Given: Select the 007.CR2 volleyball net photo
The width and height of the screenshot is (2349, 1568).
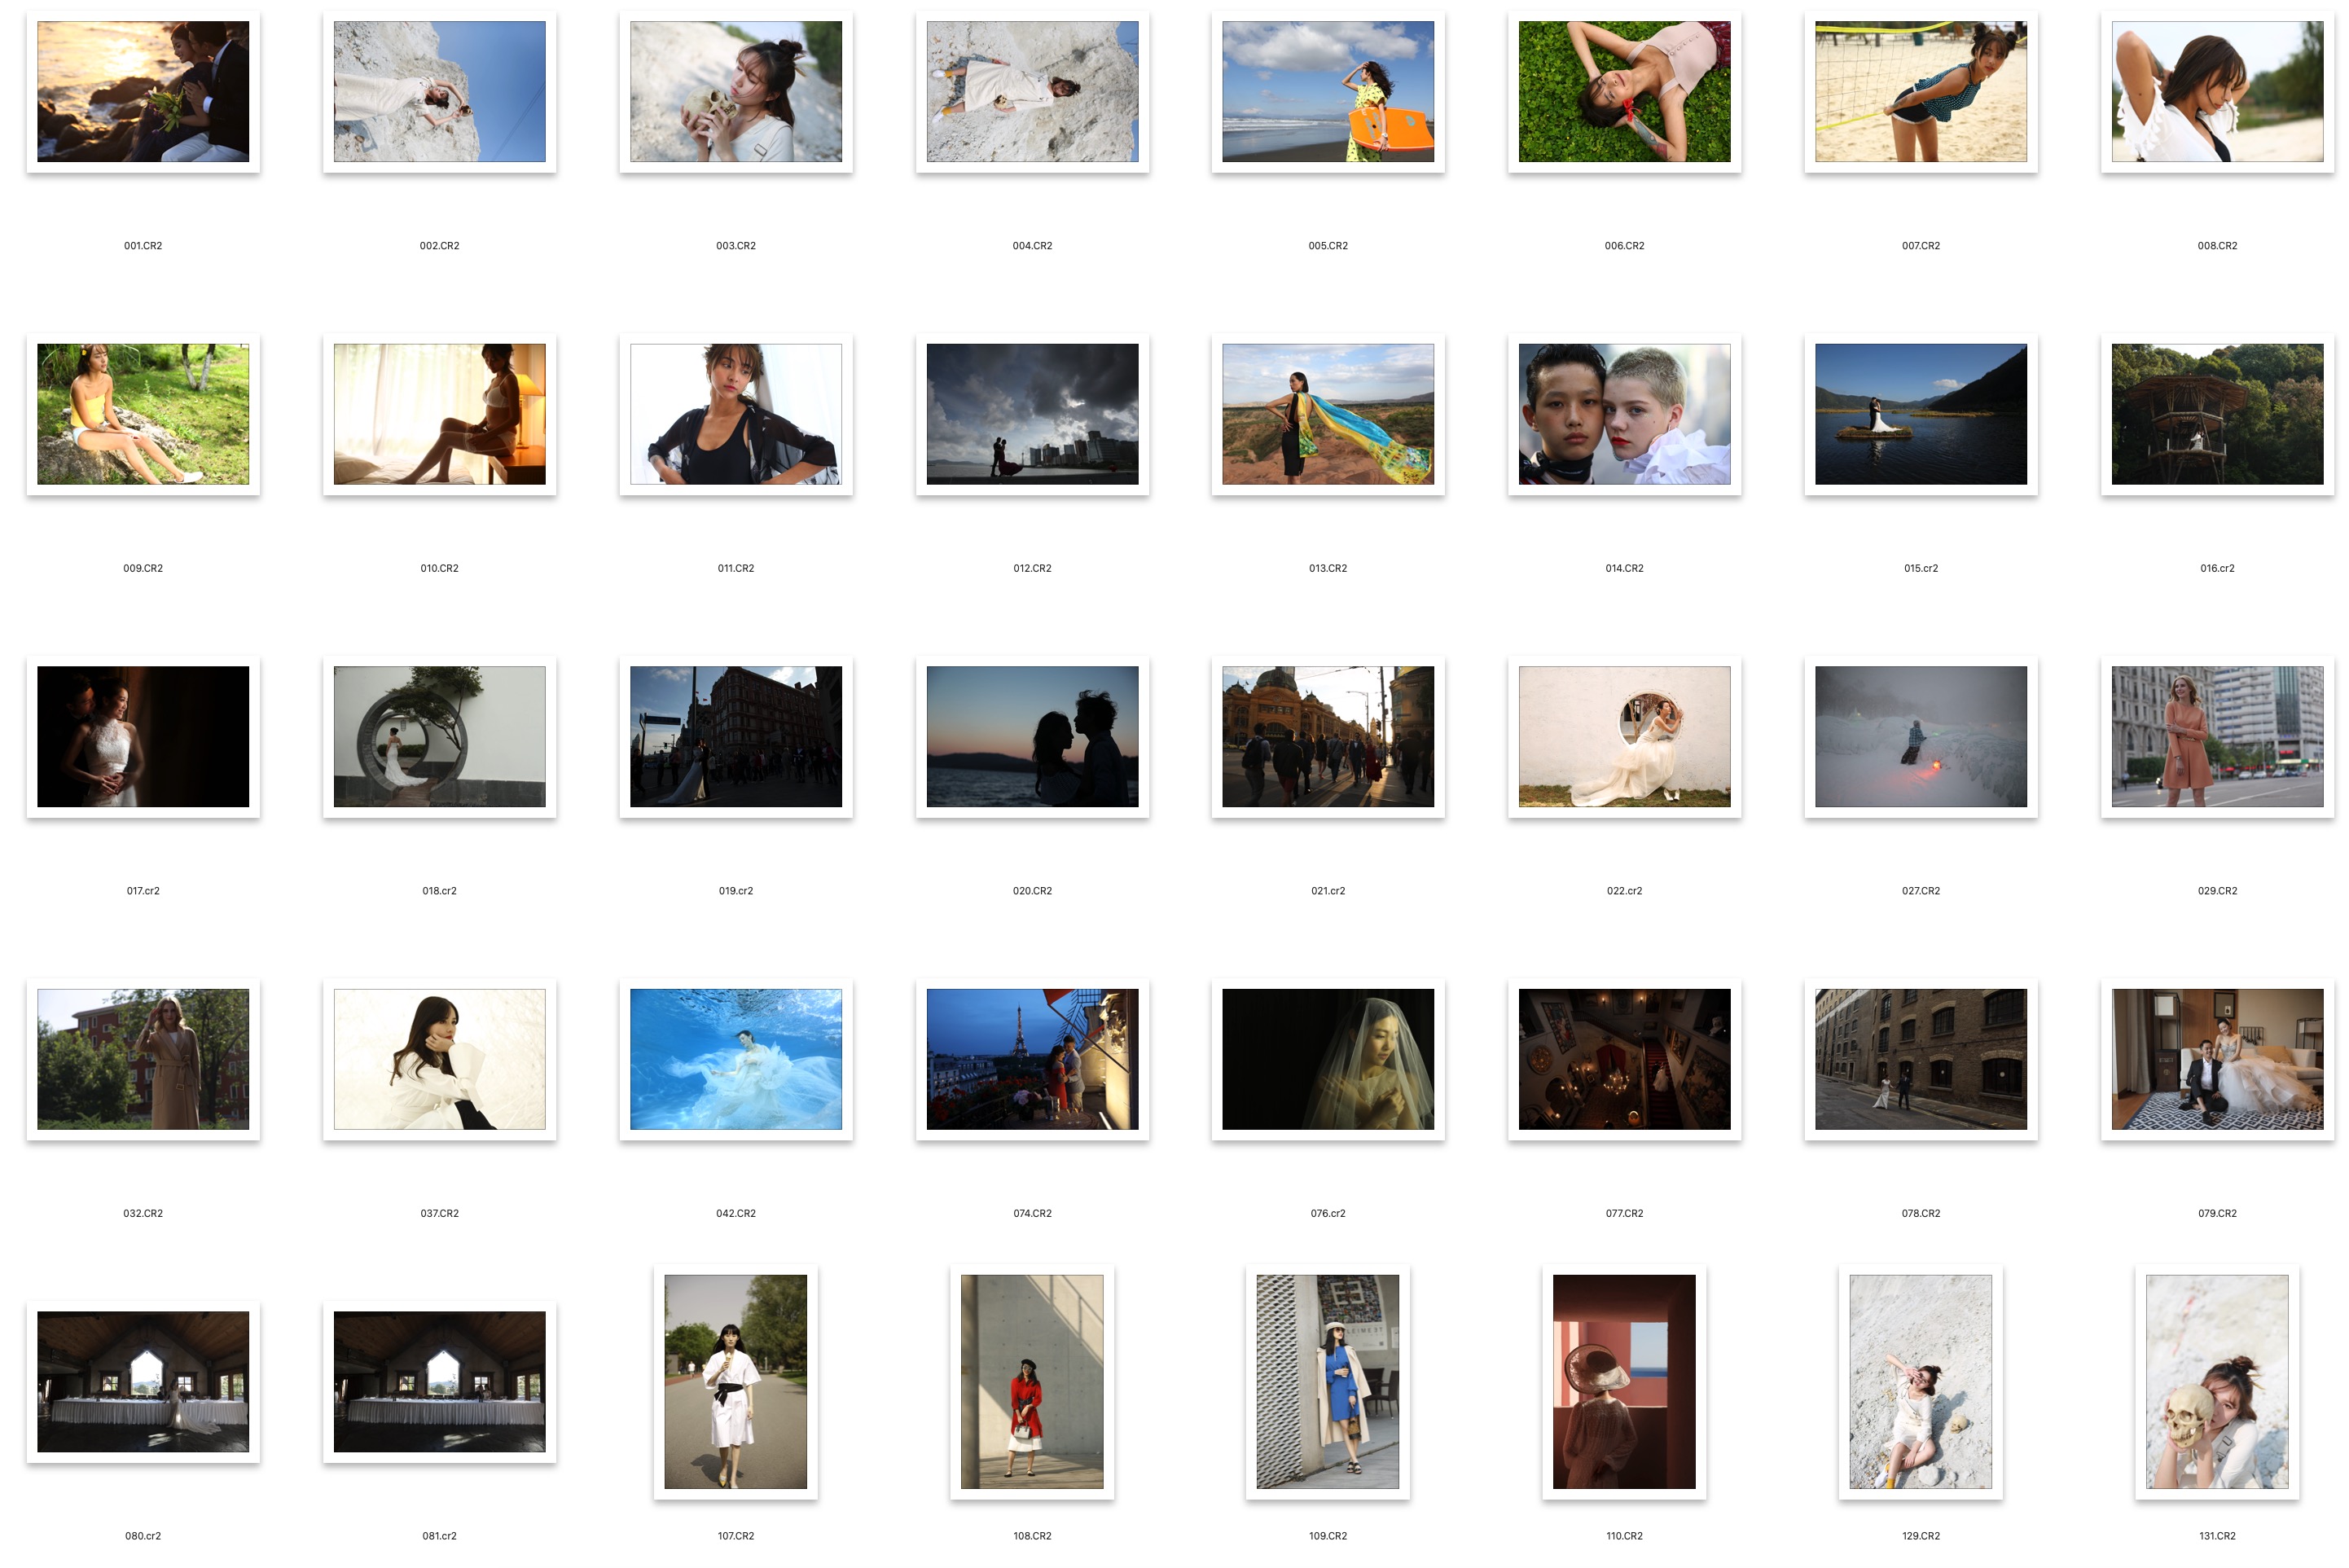Looking at the screenshot, I should [1920, 92].
